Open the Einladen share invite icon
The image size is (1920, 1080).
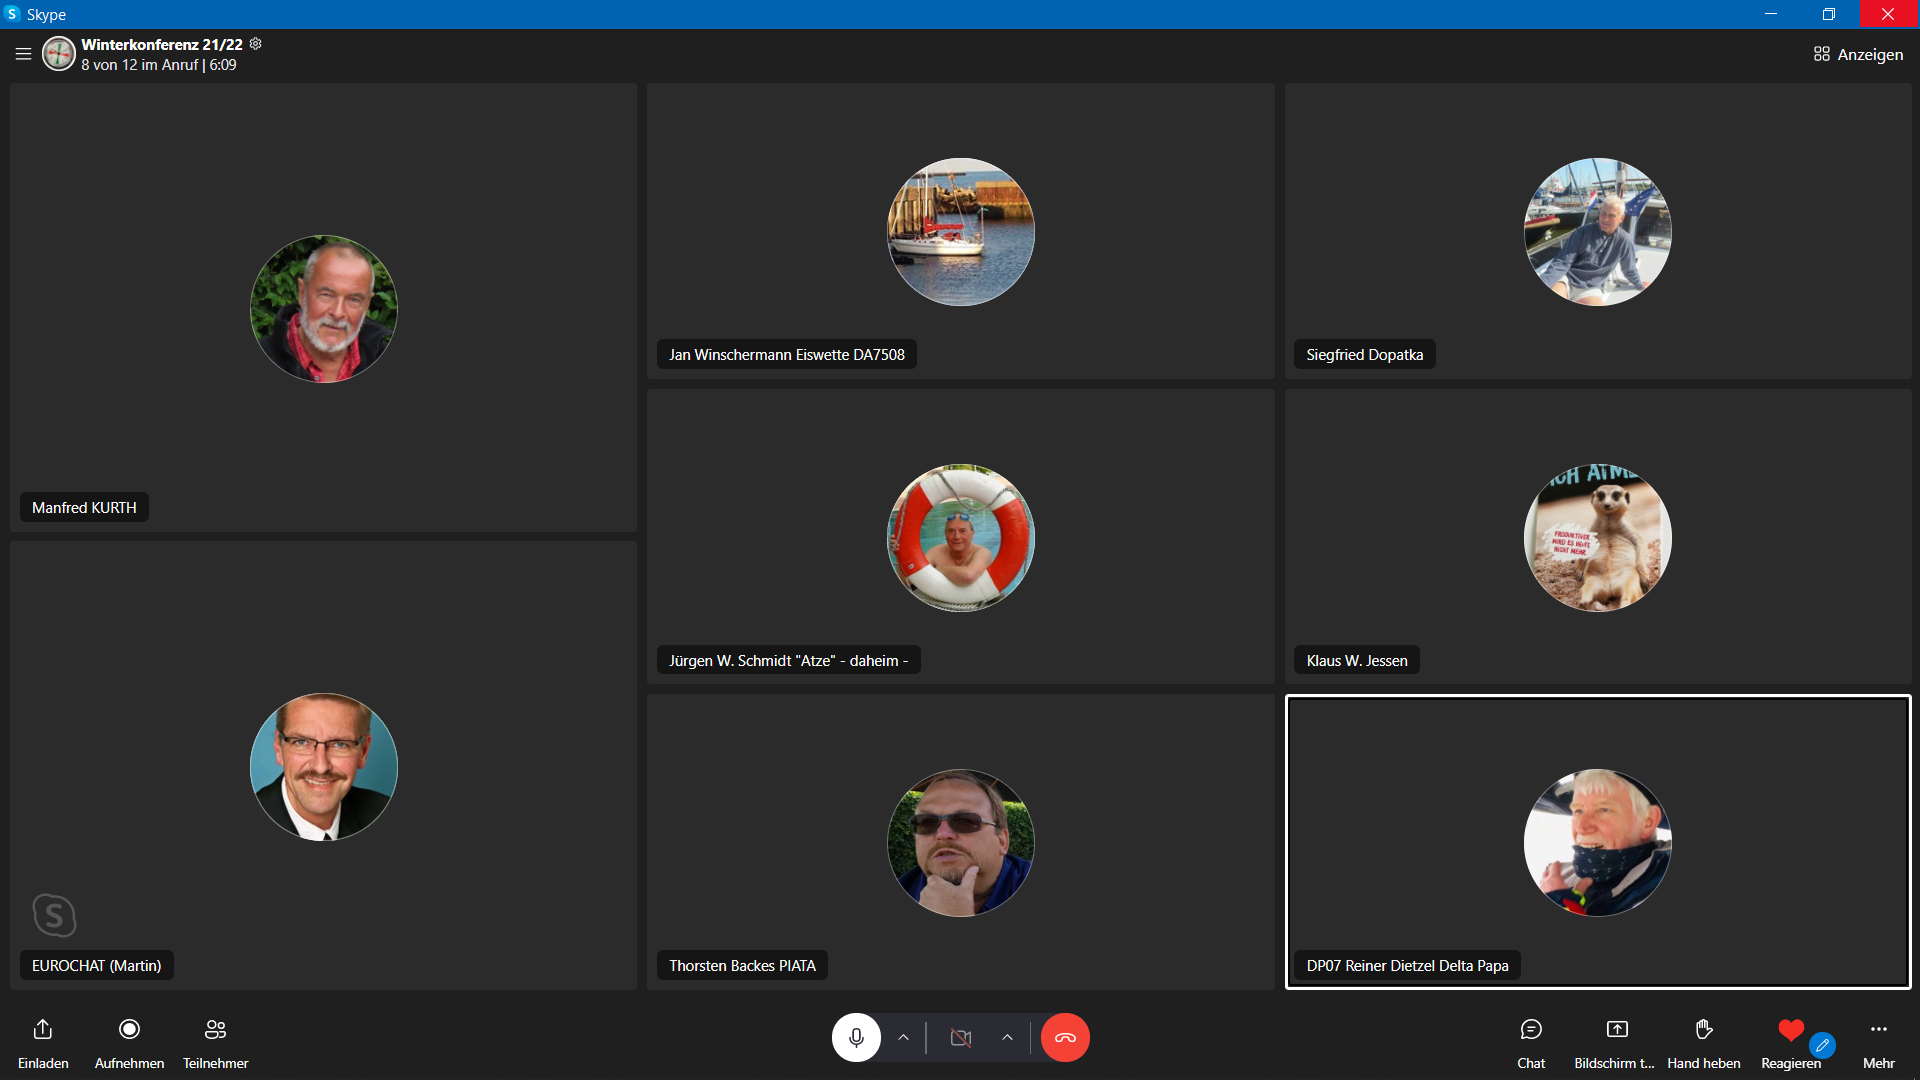(x=43, y=1030)
